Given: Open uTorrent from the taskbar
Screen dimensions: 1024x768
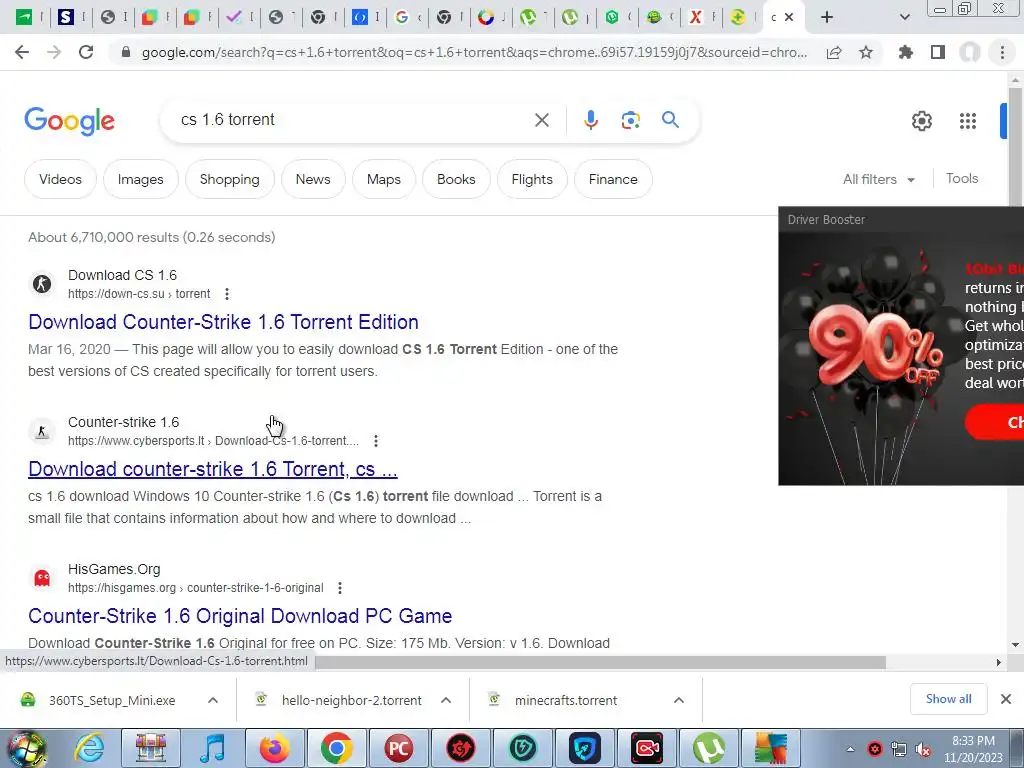Looking at the screenshot, I should (x=709, y=748).
